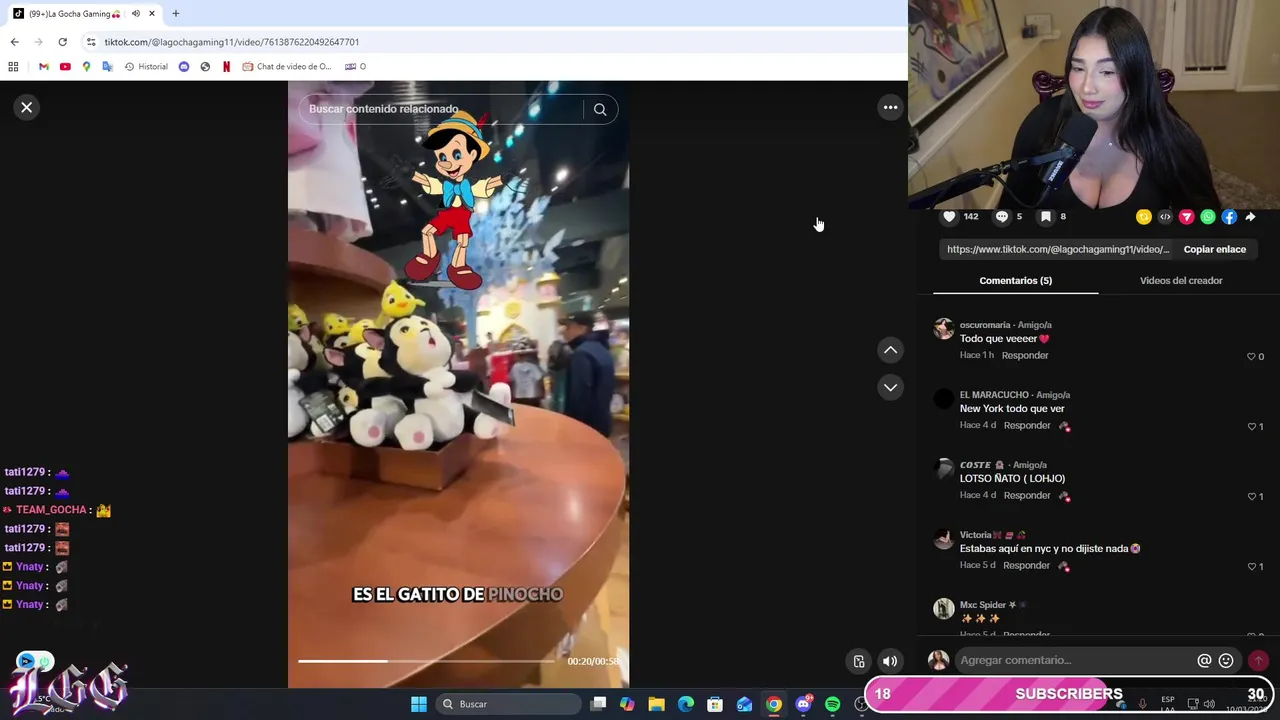Open oscuromaria's profile avatar

click(943, 329)
